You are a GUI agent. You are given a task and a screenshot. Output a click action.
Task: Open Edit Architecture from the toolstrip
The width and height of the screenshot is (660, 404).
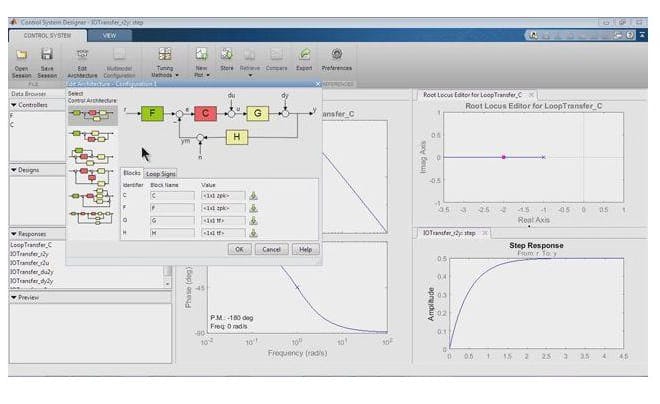pyautogui.click(x=82, y=63)
